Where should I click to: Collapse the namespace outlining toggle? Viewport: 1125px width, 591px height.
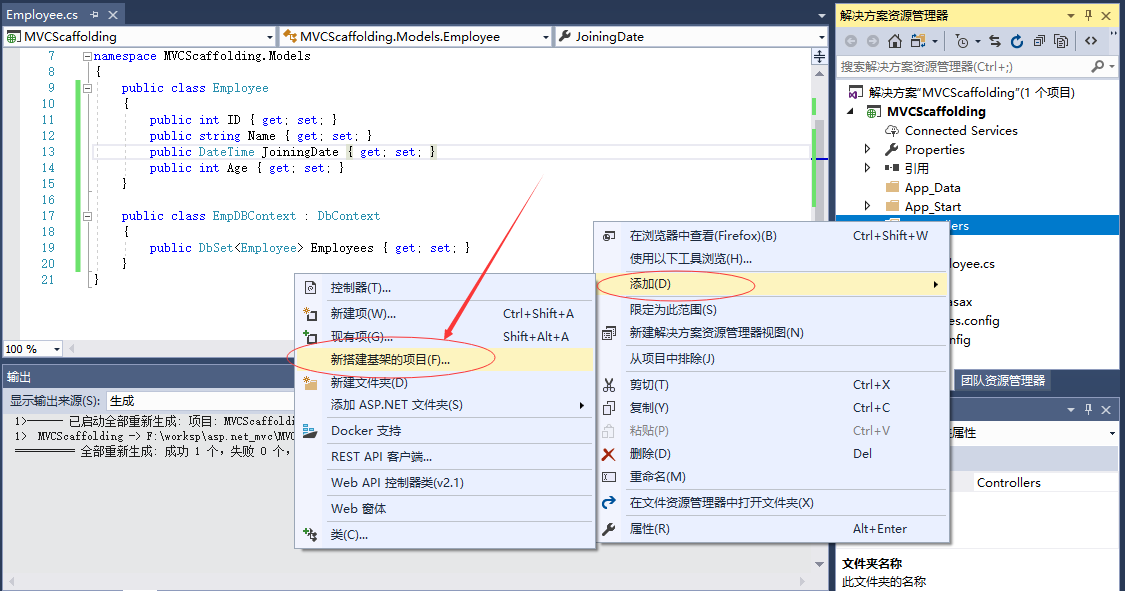tap(87, 56)
